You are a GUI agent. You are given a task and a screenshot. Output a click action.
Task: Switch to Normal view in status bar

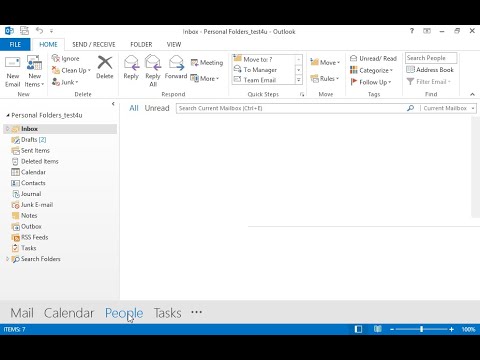tap(358, 329)
